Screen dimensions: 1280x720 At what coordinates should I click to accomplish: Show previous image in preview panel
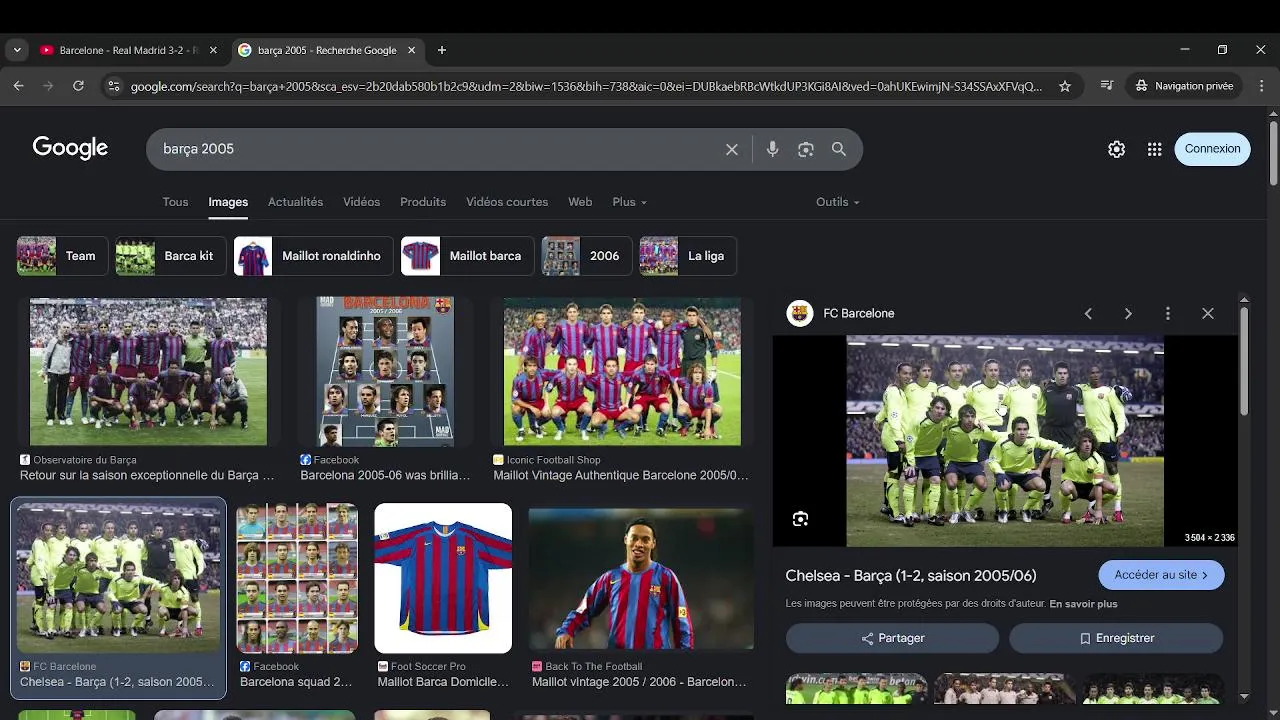click(x=1088, y=313)
